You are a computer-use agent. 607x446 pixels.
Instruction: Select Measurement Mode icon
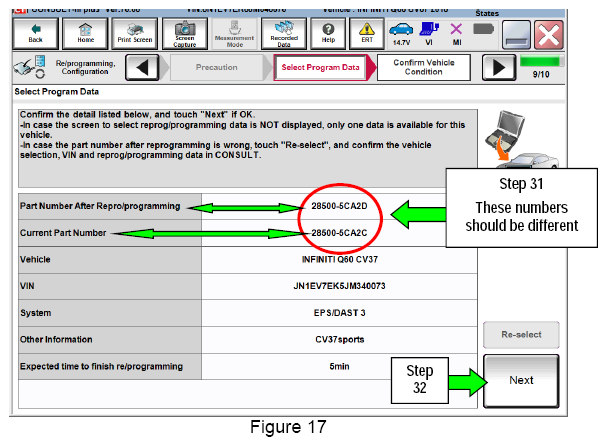pos(235,34)
